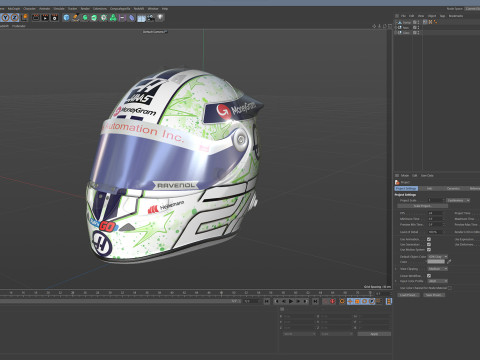Click the Scale Project button
The width and height of the screenshot is (480, 360).
pyautogui.click(x=422, y=206)
